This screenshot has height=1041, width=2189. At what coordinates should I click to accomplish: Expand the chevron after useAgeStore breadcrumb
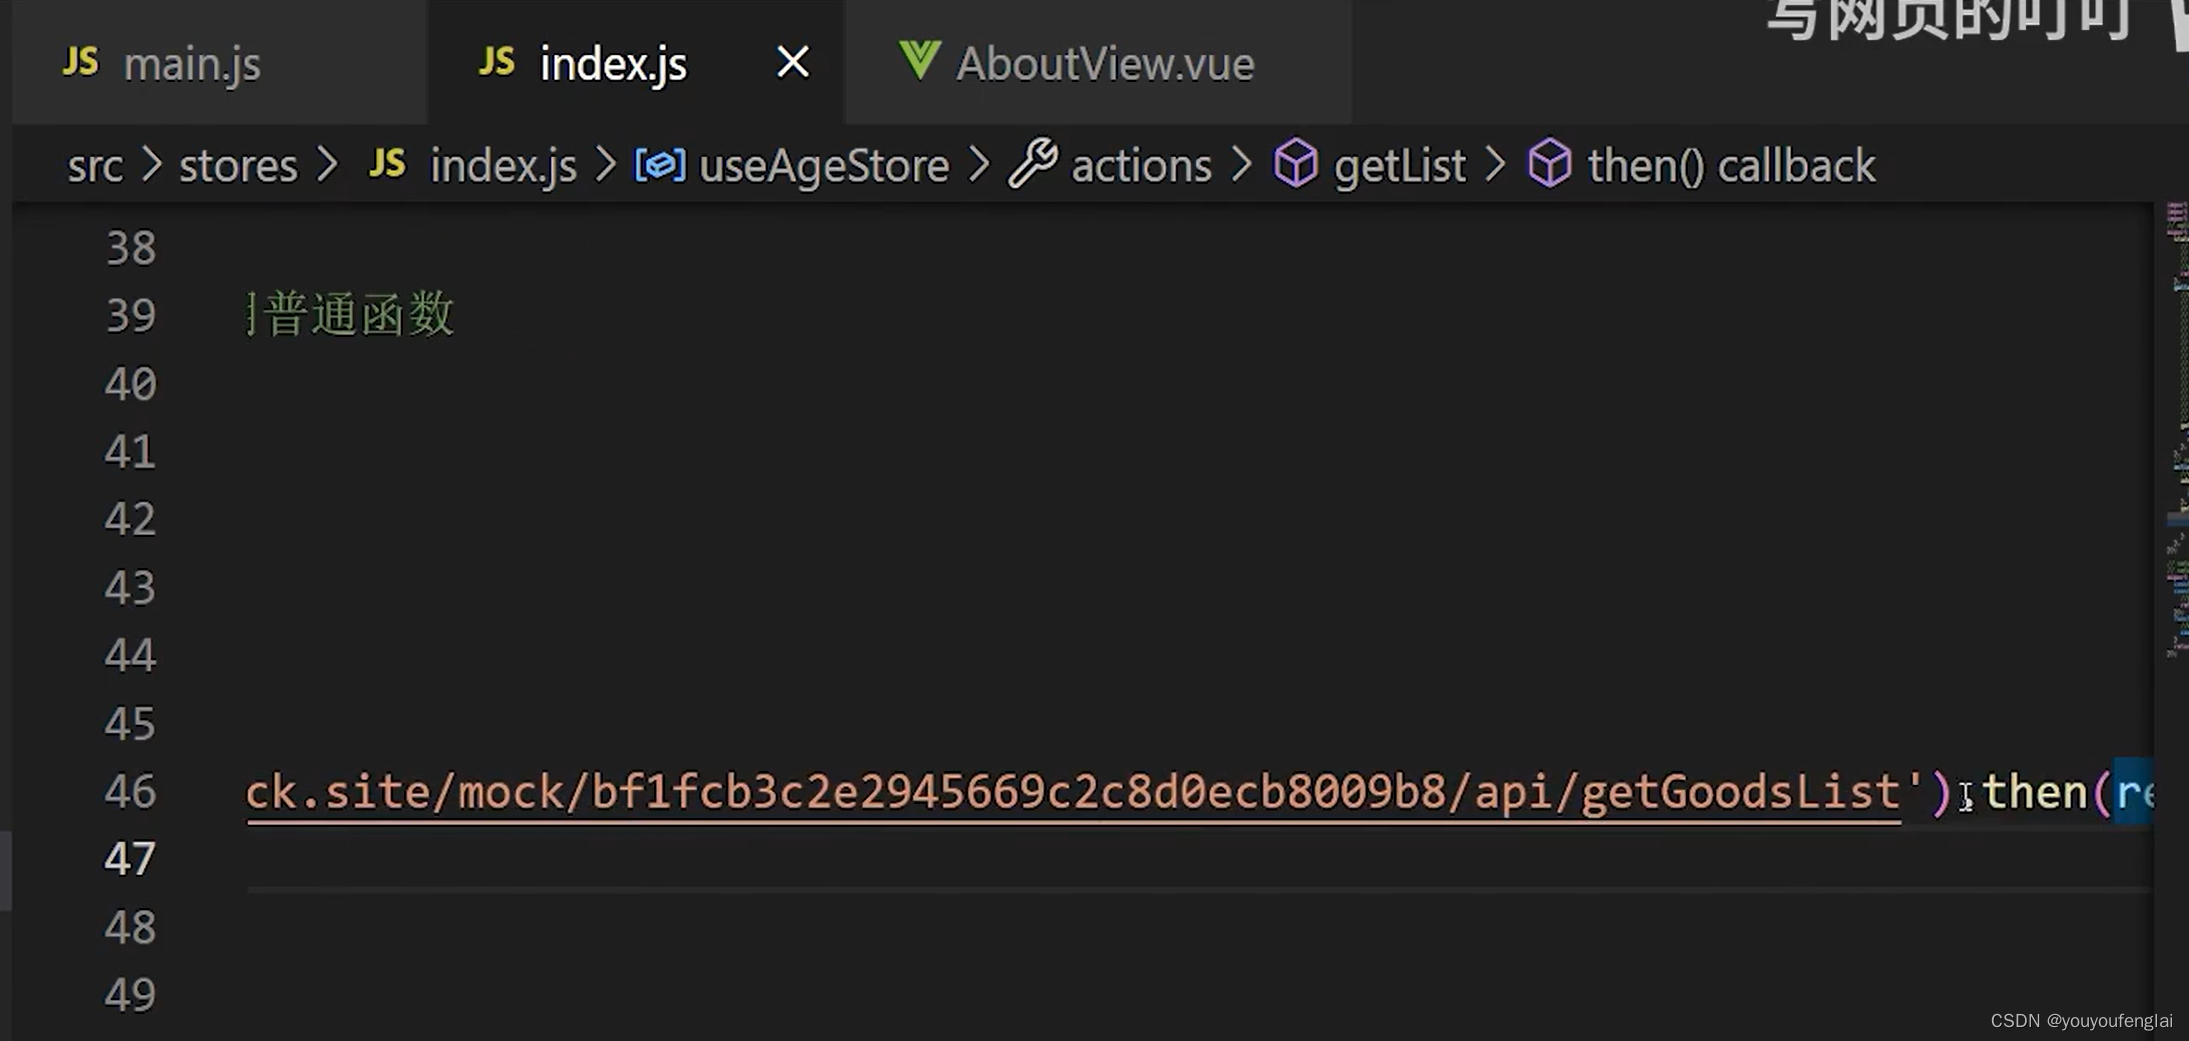(979, 164)
